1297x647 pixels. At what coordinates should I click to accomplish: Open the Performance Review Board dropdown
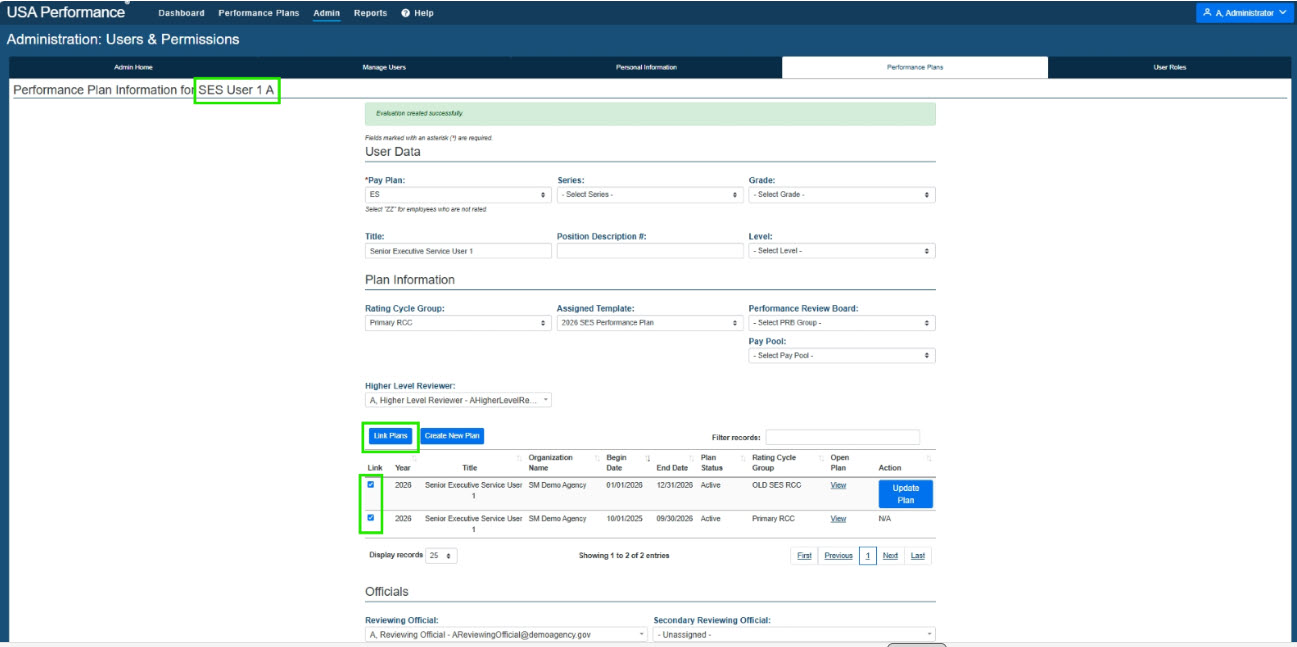pyautogui.click(x=842, y=323)
